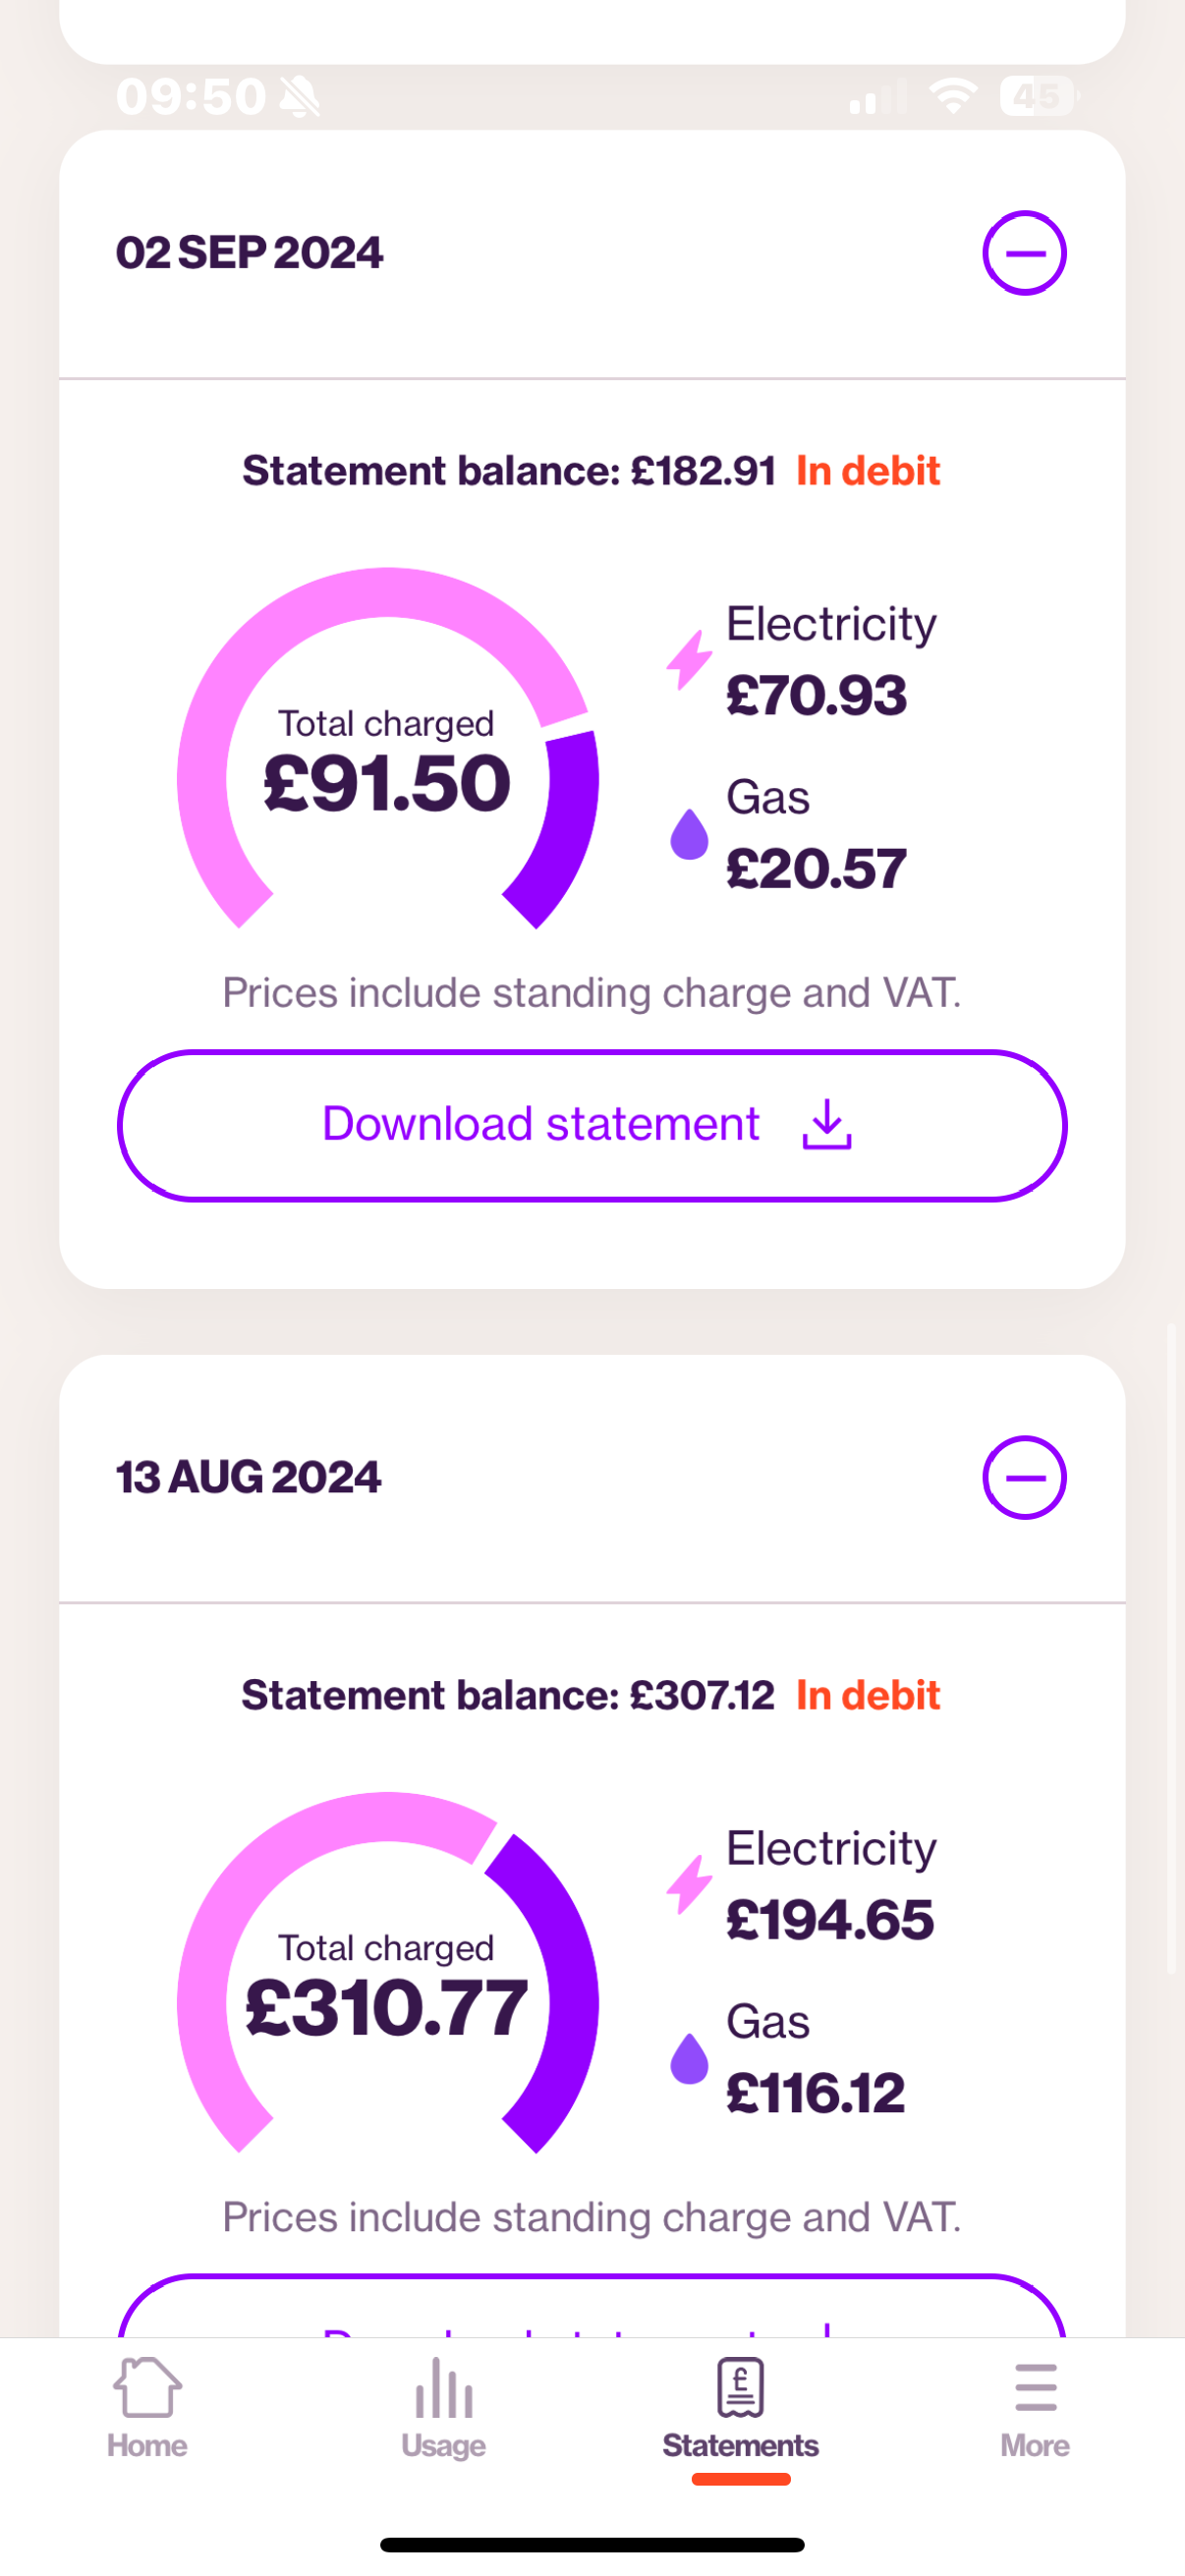Open the More menu icon
Viewport: 1185px width, 2576px height.
click(x=1035, y=2388)
